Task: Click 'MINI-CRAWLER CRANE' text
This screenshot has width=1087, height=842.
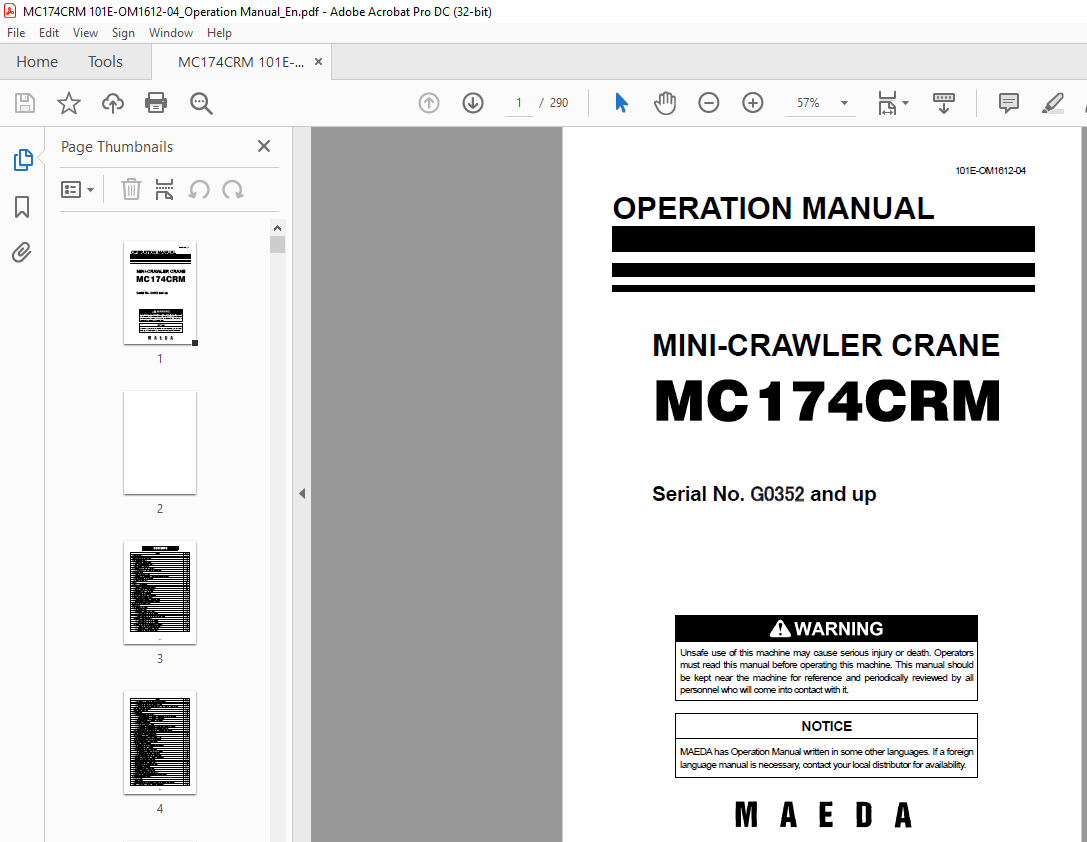Action: [826, 345]
